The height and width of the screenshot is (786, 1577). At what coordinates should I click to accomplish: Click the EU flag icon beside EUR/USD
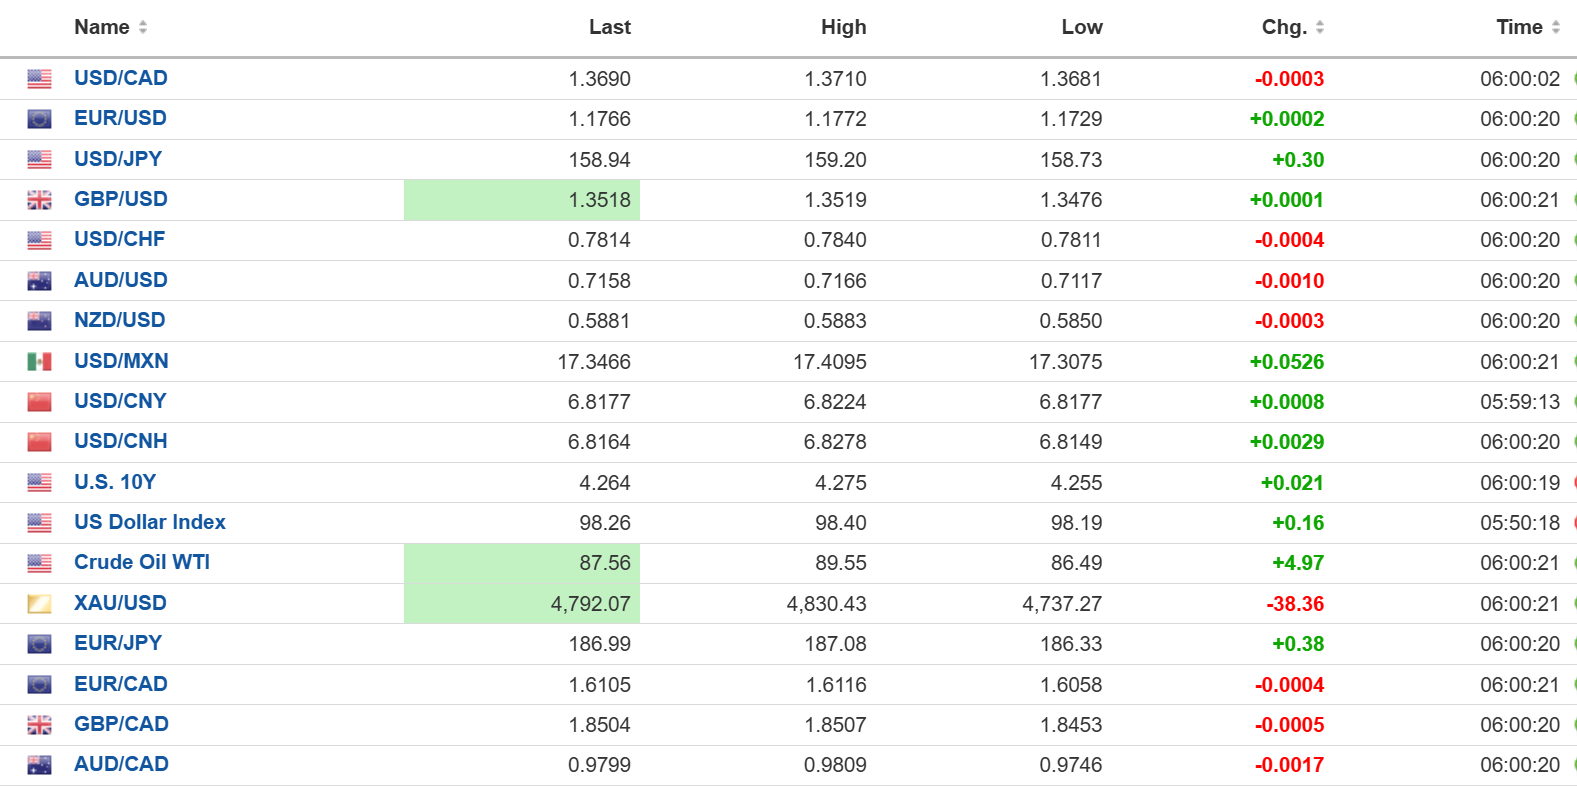[x=39, y=119]
